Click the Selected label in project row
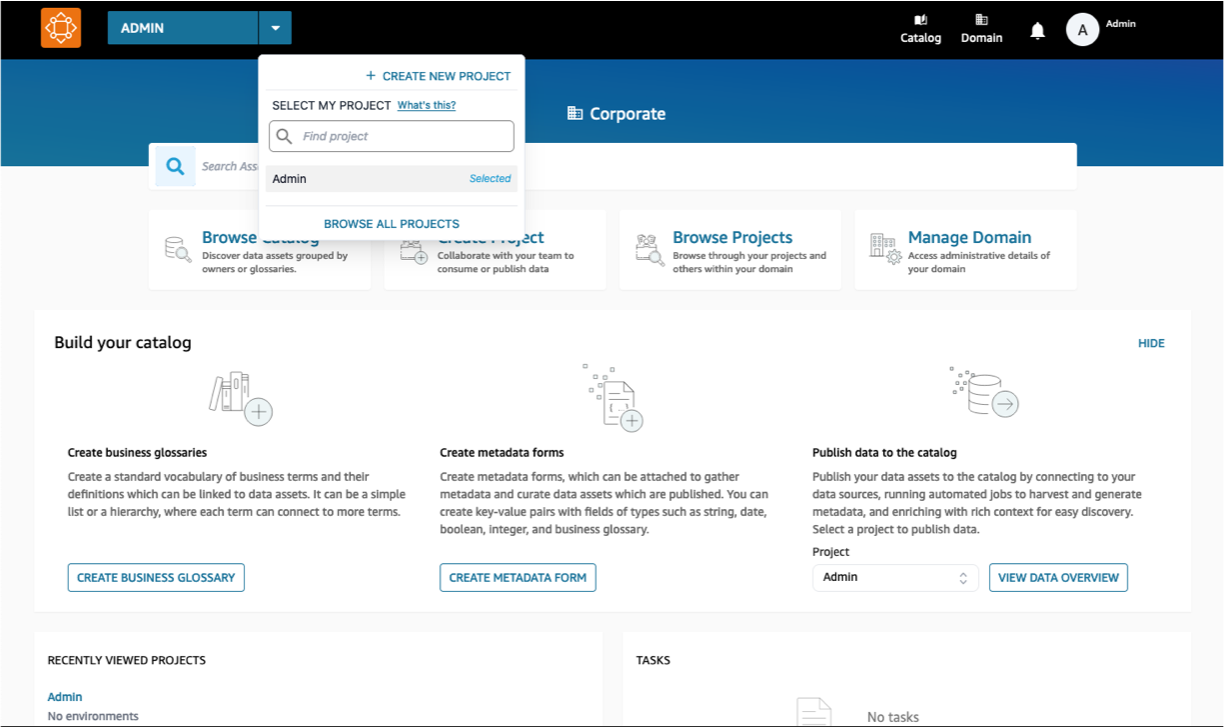The height and width of the screenshot is (728, 1224). pyautogui.click(x=490, y=179)
